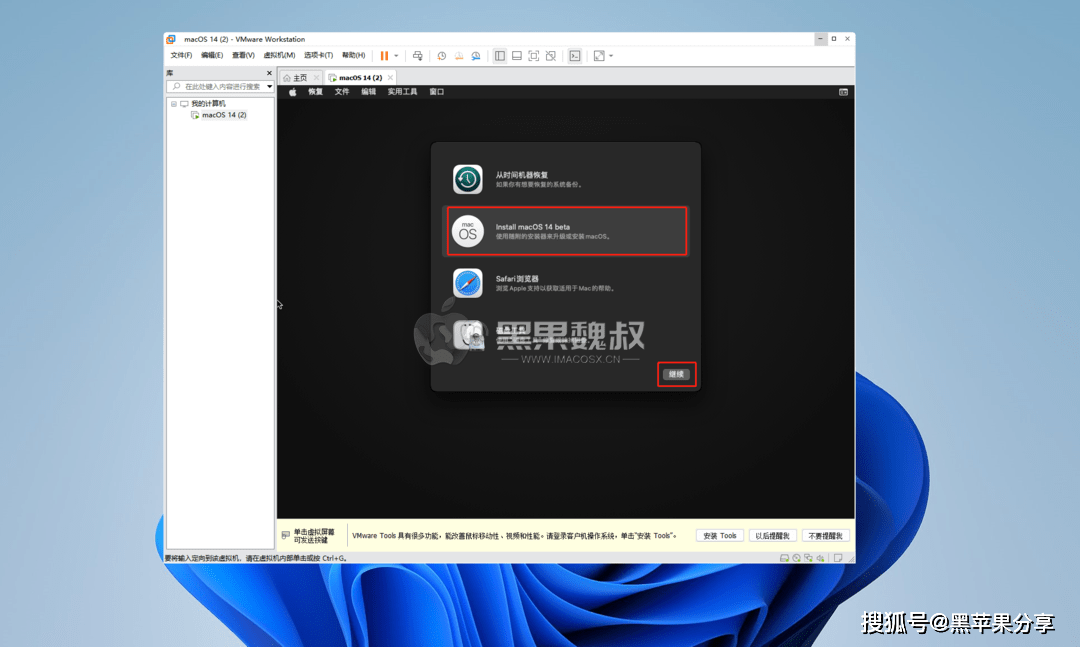This screenshot has width=1080, height=647.
Task: Click the CD/DVD status bar icon
Action: click(796, 558)
